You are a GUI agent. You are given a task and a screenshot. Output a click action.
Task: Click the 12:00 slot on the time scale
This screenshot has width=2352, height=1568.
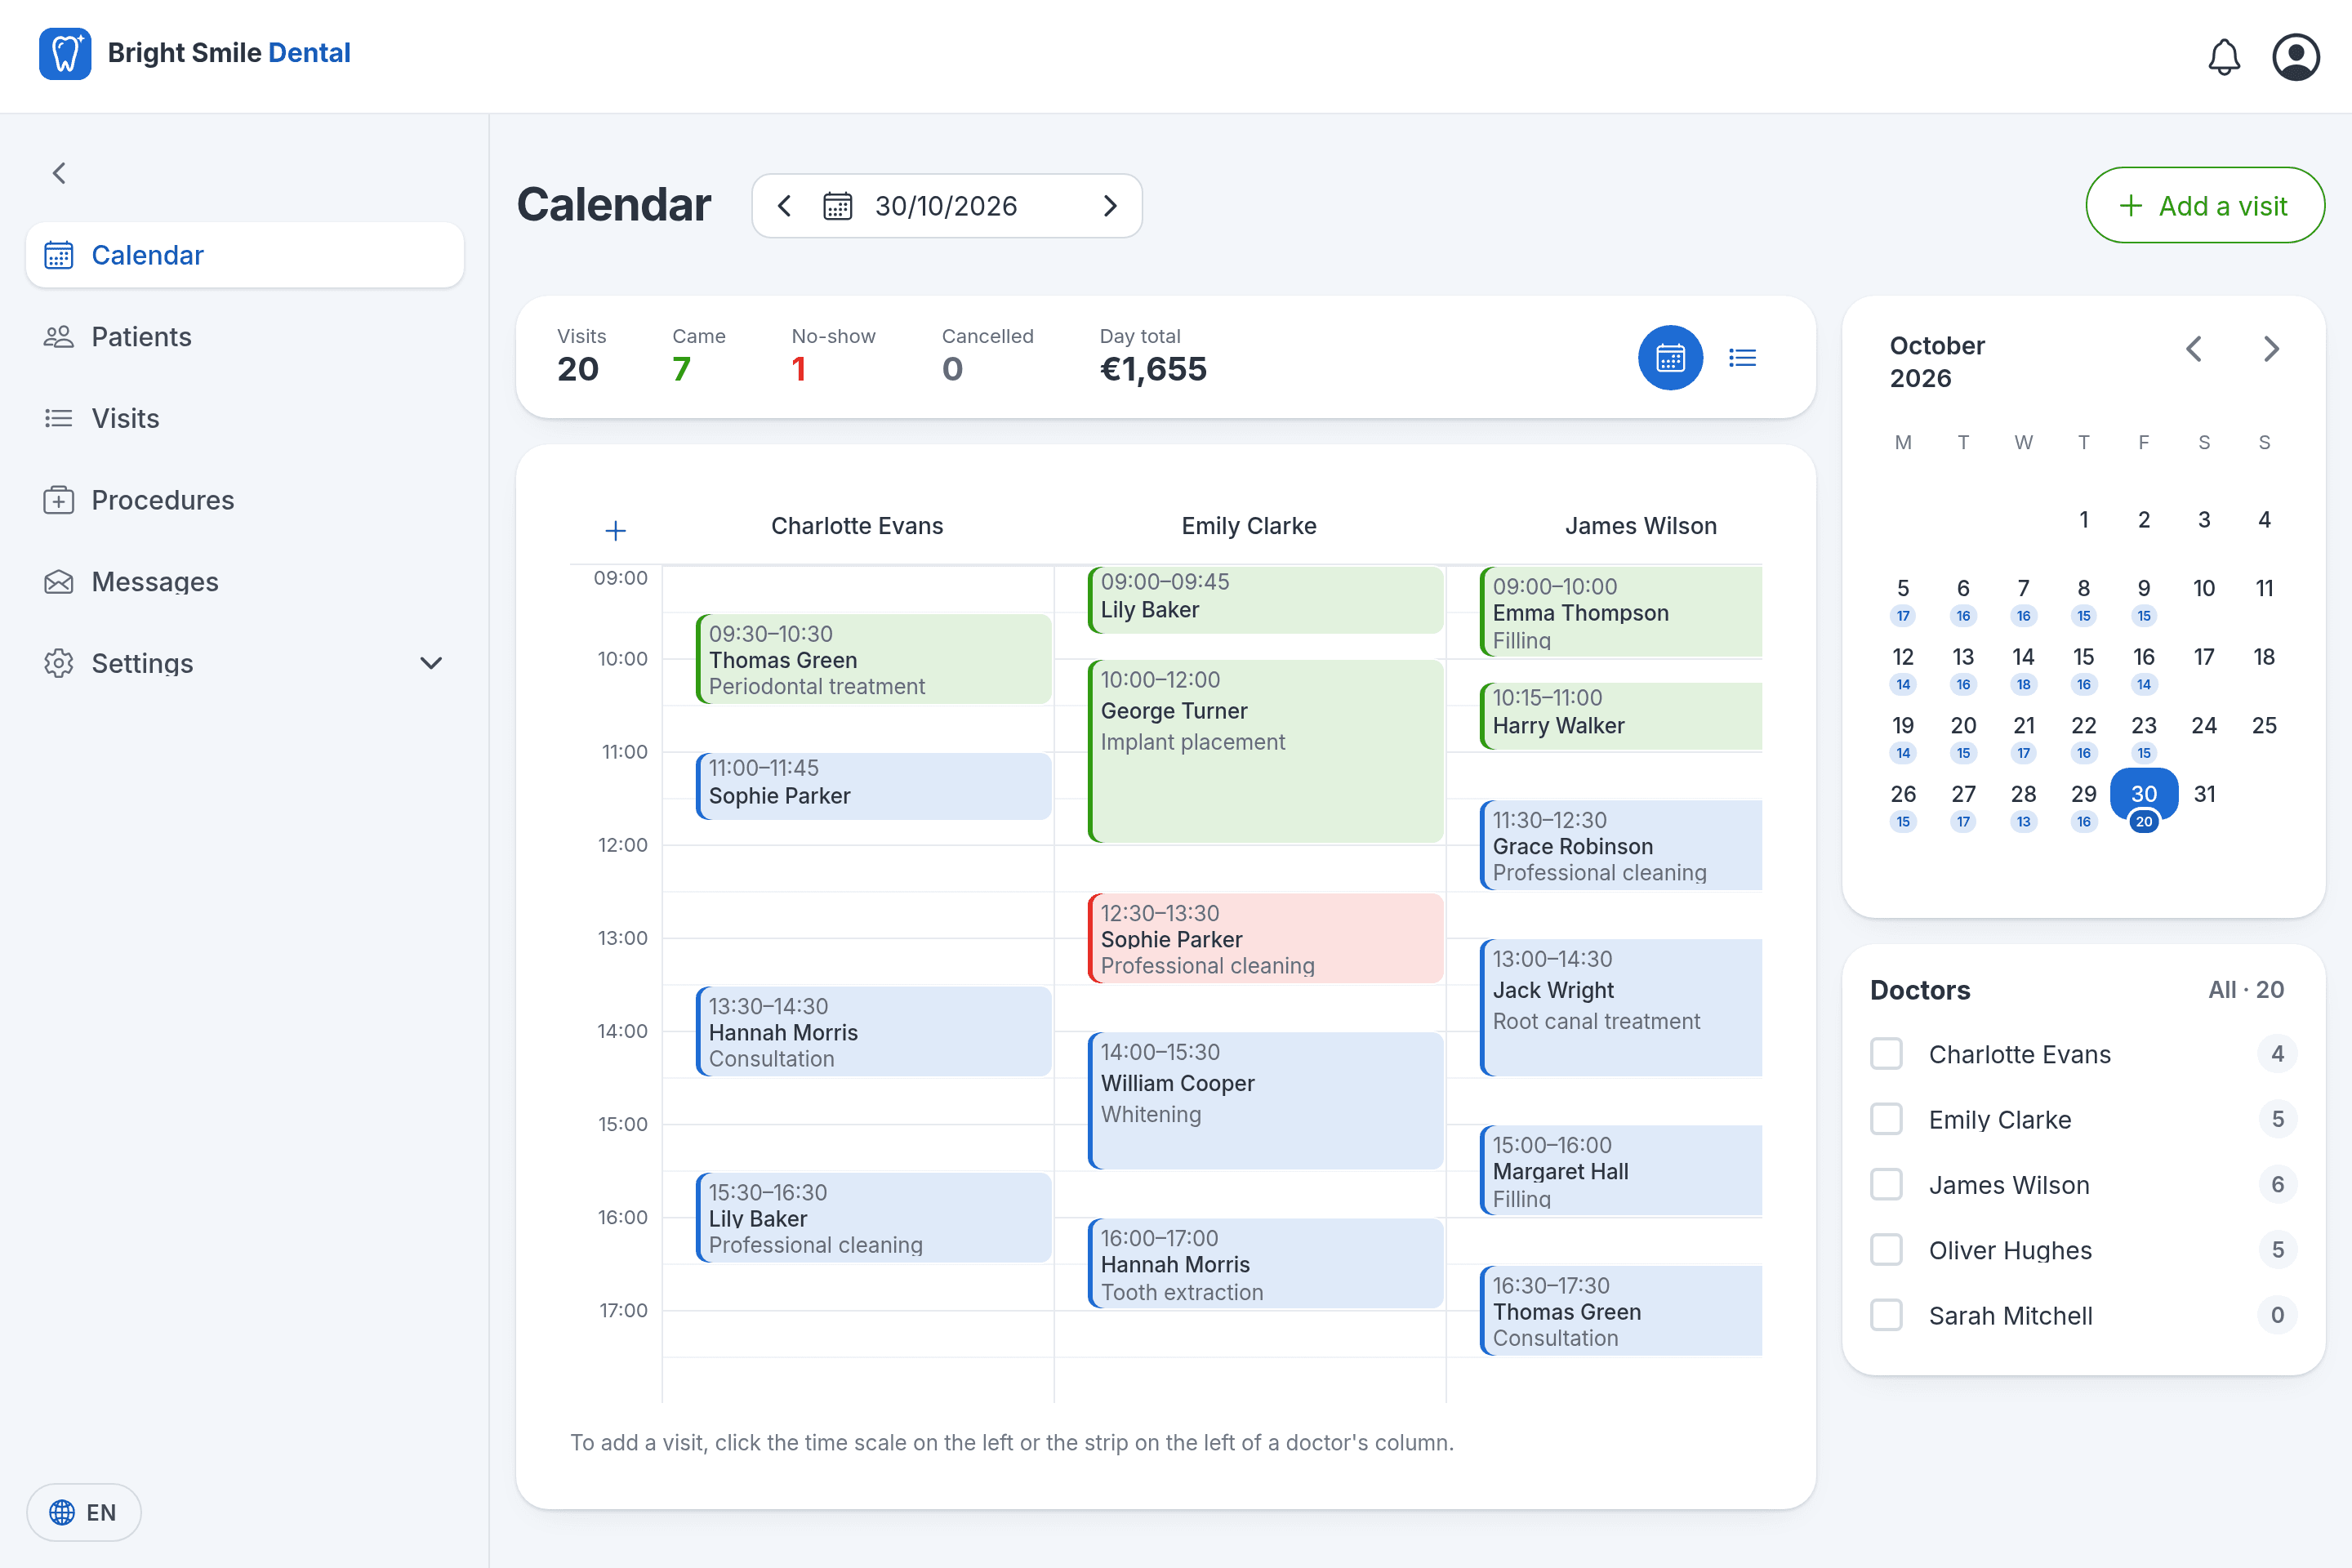coord(622,845)
